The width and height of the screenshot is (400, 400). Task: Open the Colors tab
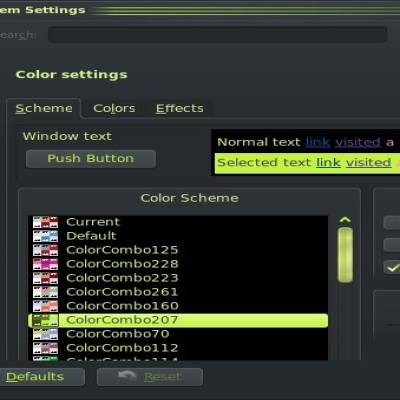114,108
